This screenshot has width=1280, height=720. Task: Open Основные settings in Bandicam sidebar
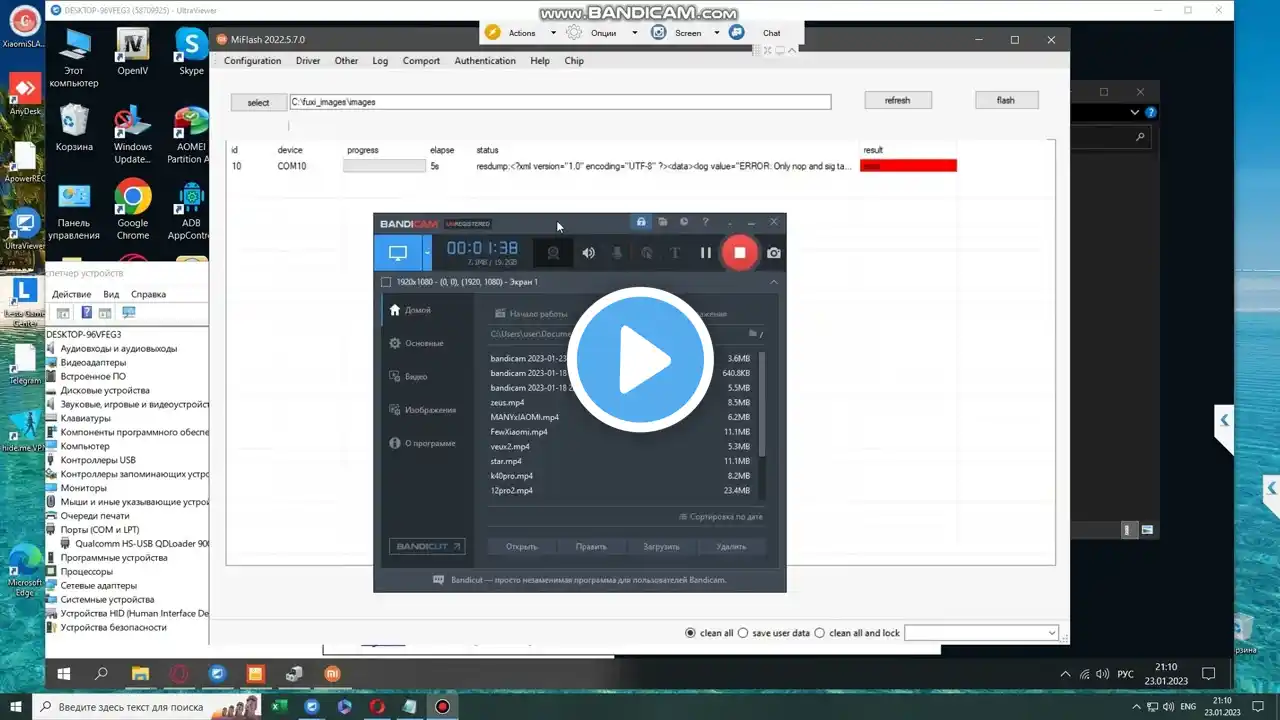pyautogui.click(x=416, y=343)
